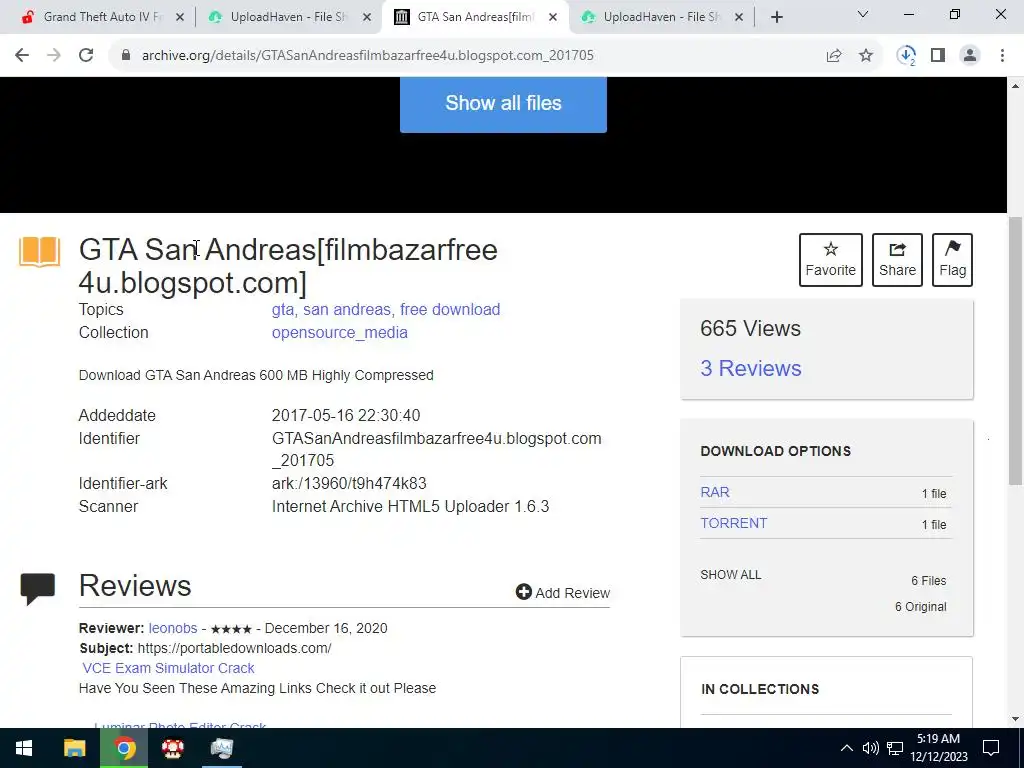Open the monitor app in the taskbar
Screen dimensions: 1024x768
pos(221,748)
